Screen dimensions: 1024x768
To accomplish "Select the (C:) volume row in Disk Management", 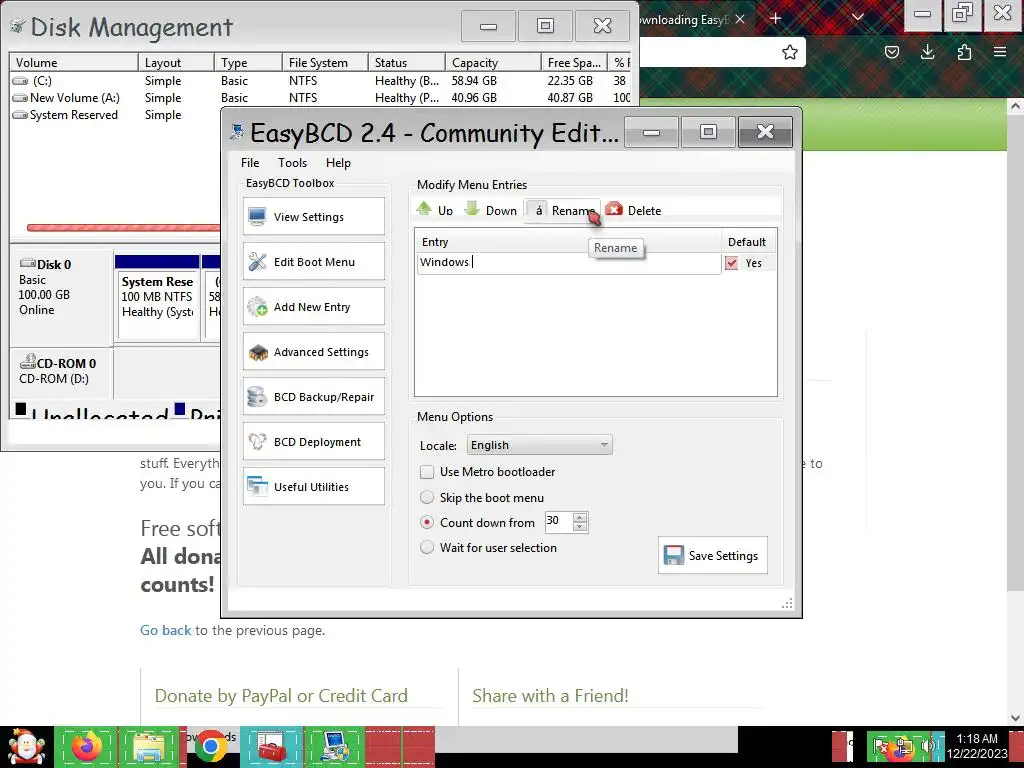I will click(321, 80).
